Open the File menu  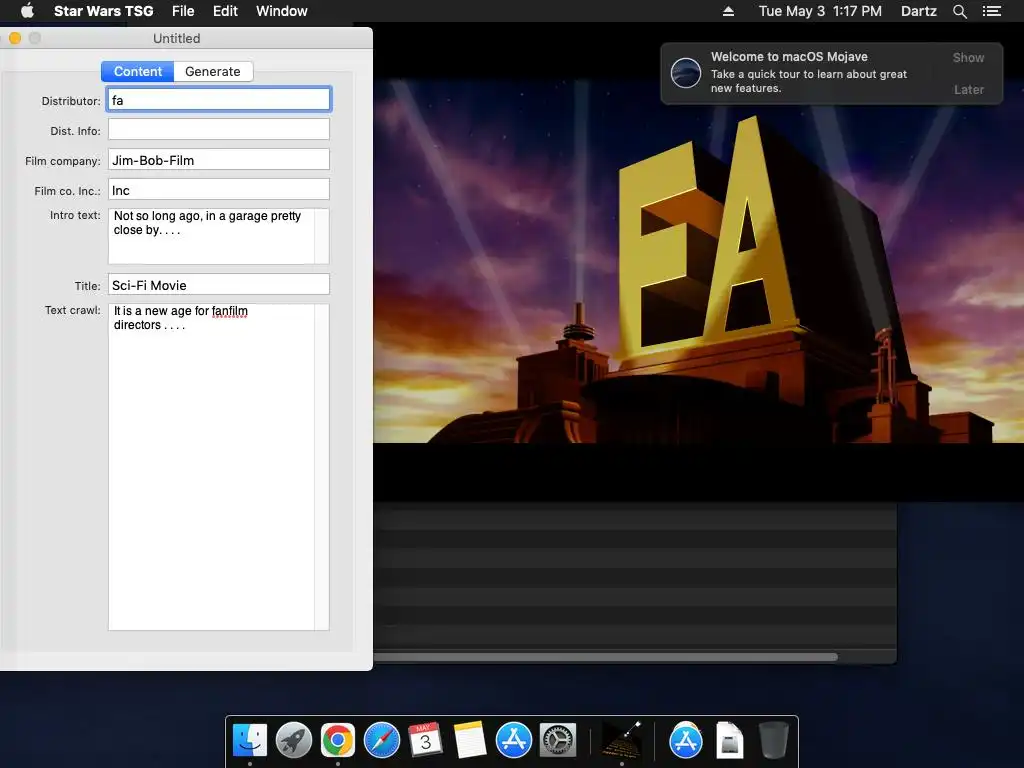coord(183,11)
